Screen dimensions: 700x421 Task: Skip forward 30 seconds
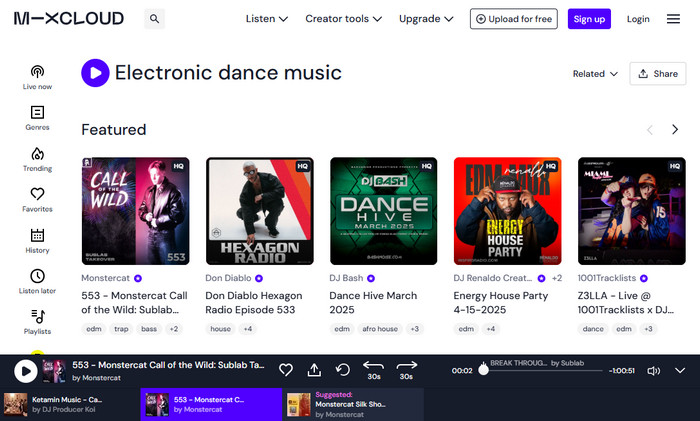[406, 370]
